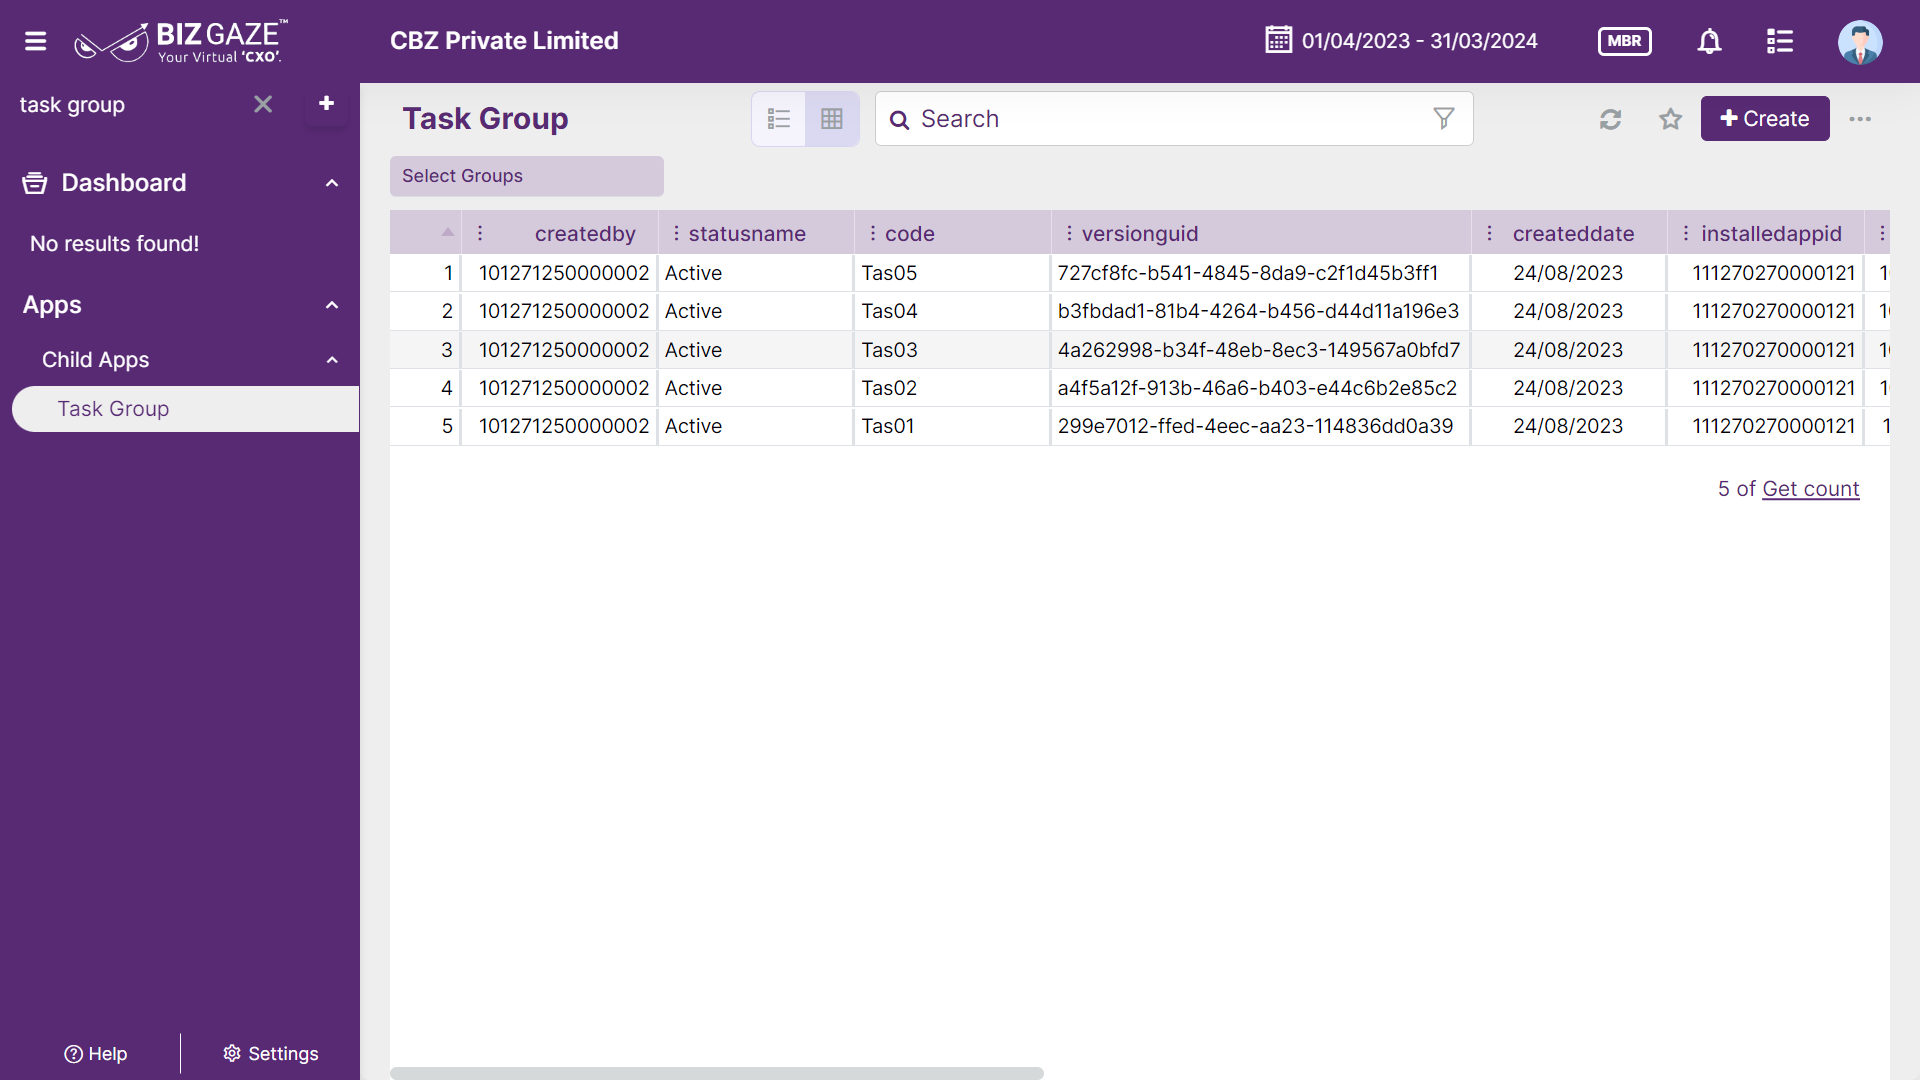Screen dimensions: 1920x1080
Task: Open the hamburger navigation menu
Action: point(36,41)
